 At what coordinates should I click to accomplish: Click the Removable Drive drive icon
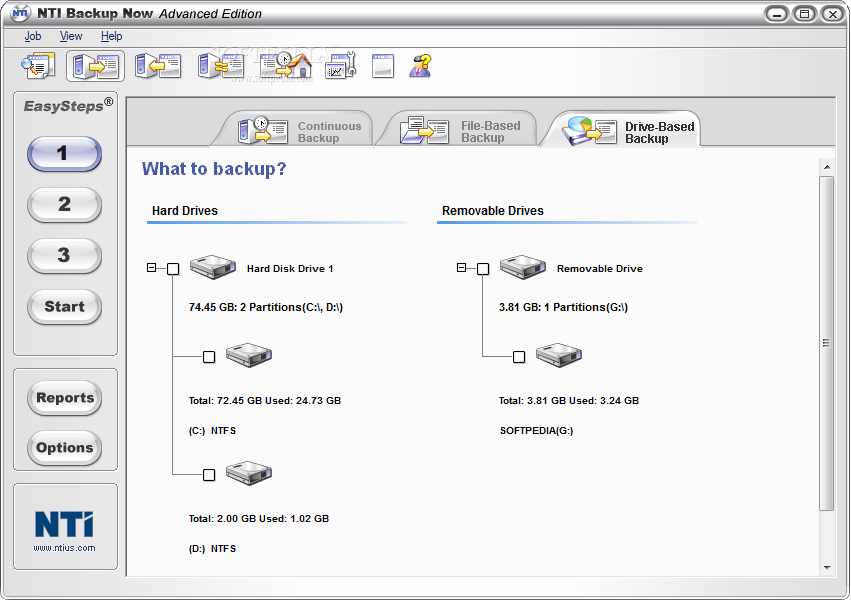[523, 267]
